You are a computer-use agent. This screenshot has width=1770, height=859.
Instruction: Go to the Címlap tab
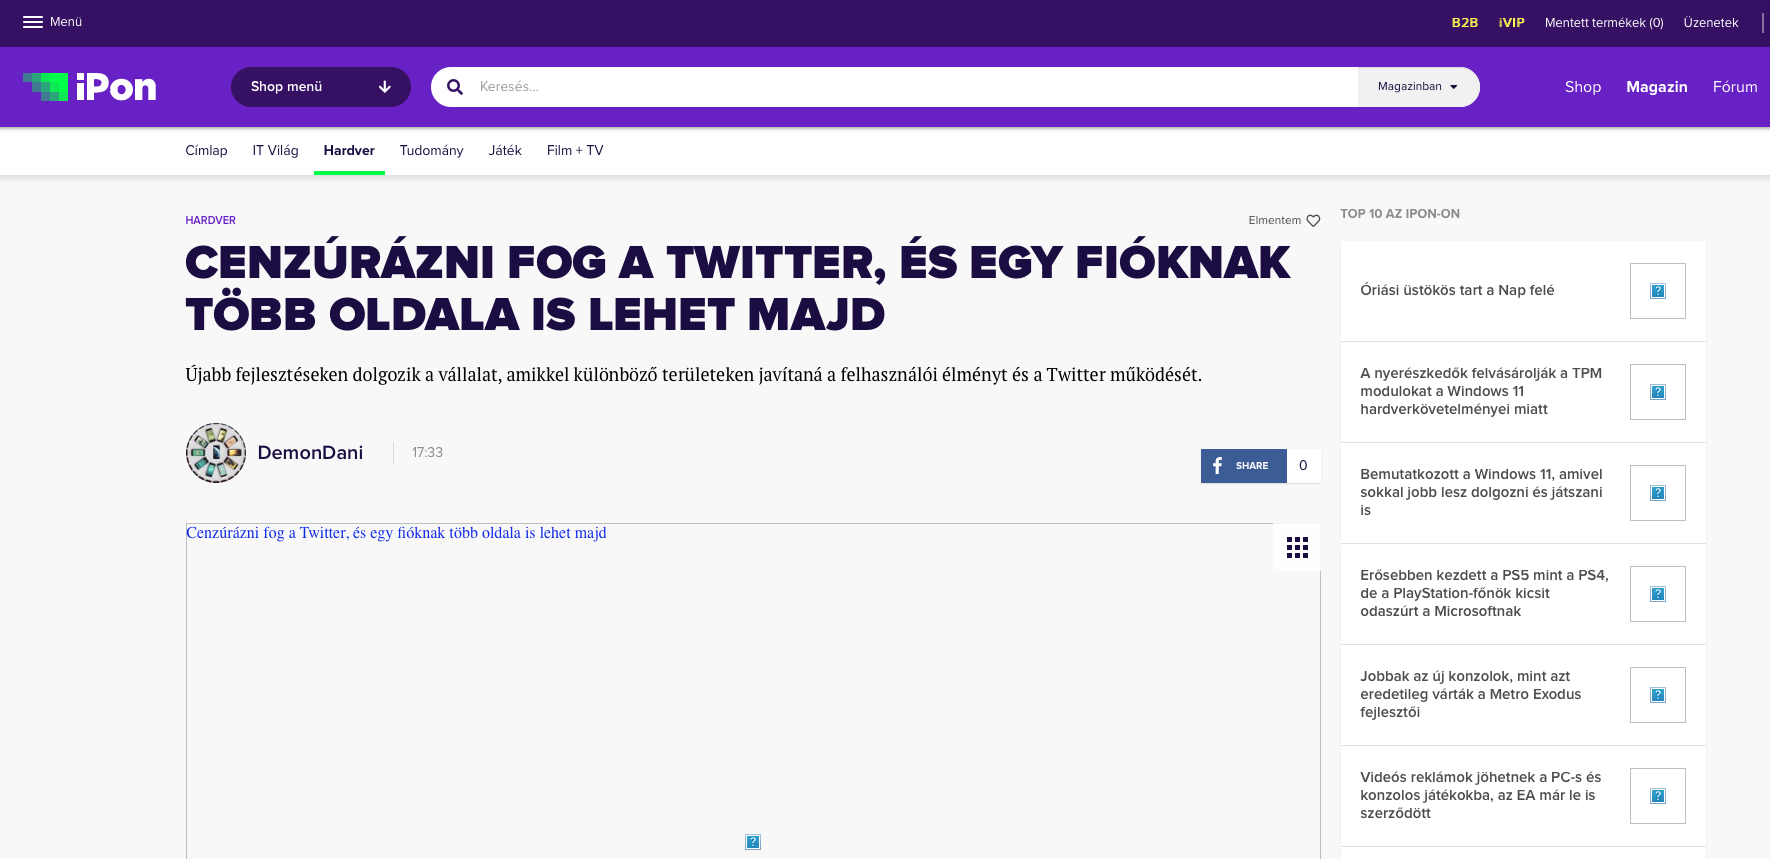(x=206, y=151)
